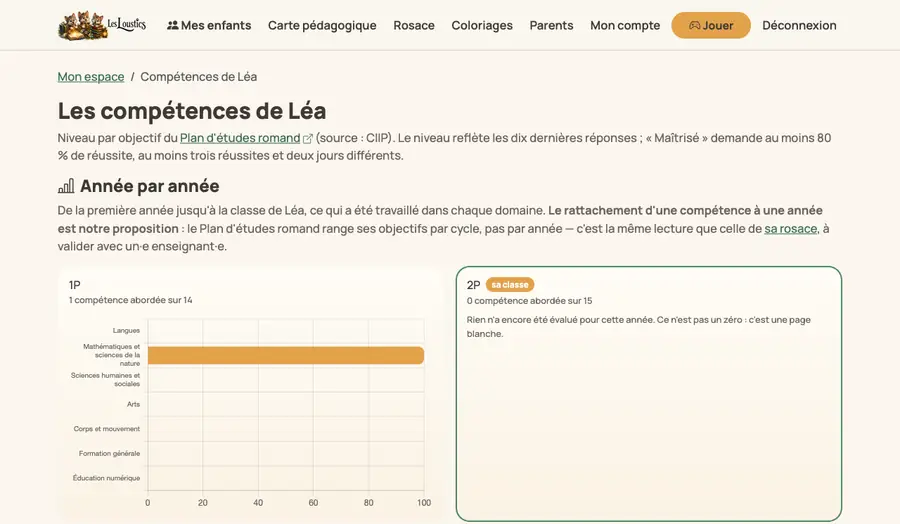Image resolution: width=900 pixels, height=524 pixels.
Task: Click the bar chart icon beside Année par année
Action: 66,186
